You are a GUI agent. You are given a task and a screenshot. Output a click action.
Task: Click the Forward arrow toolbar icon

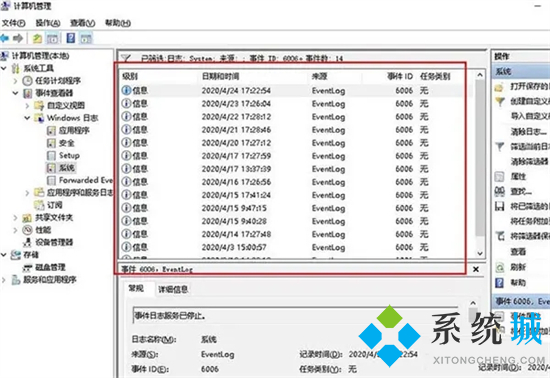[18, 38]
